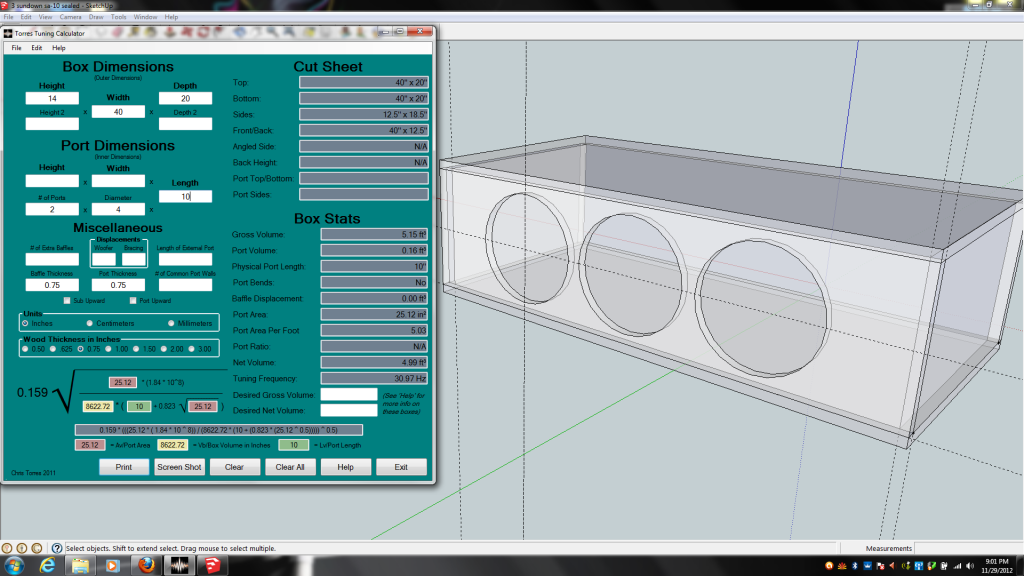The image size is (1024, 576).
Task: Click the Tuning Frequency value 30.97 Hz
Action: tap(374, 379)
